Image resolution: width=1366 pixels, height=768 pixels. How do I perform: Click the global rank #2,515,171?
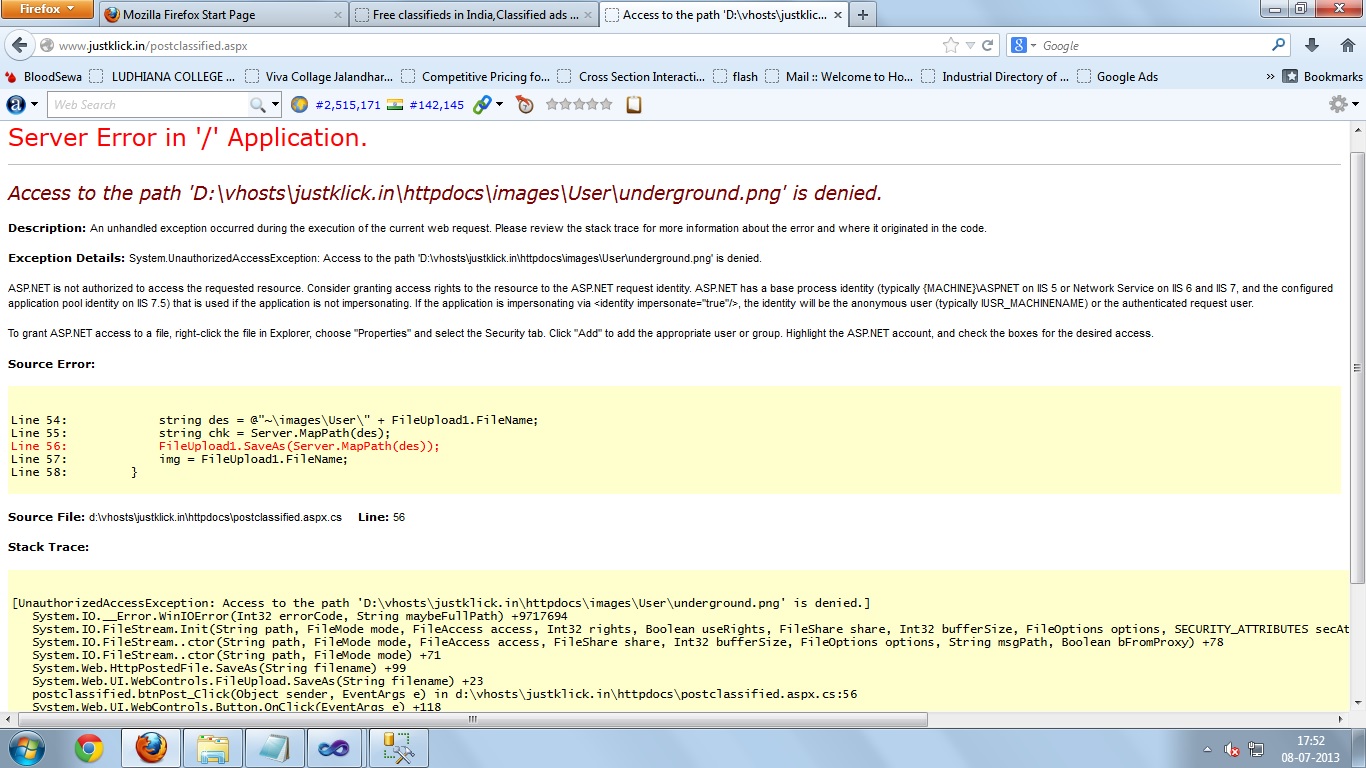pyautogui.click(x=348, y=105)
